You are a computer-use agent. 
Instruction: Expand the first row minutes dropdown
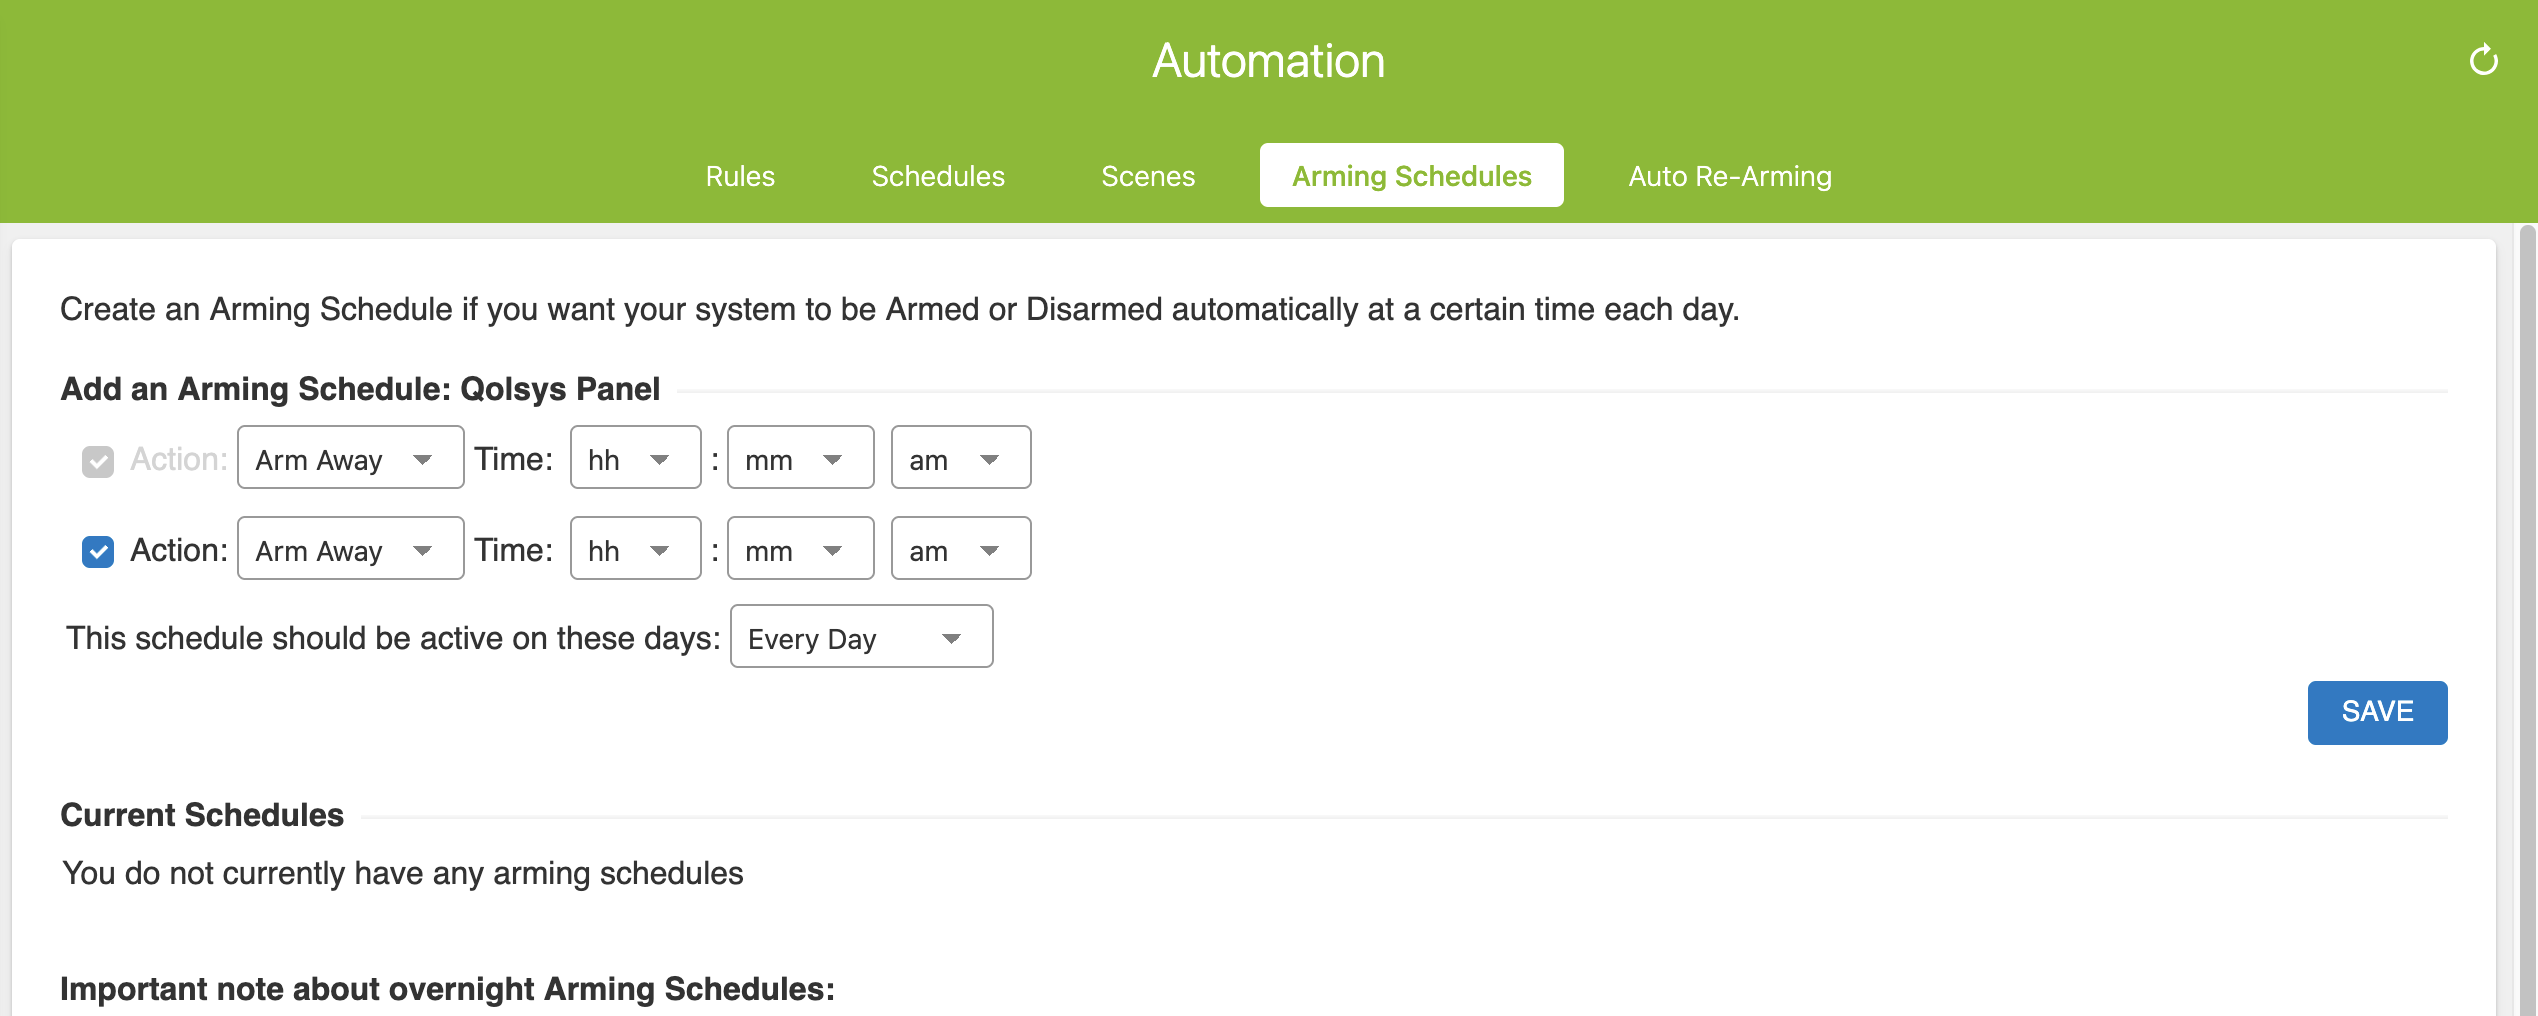[x=800, y=459]
